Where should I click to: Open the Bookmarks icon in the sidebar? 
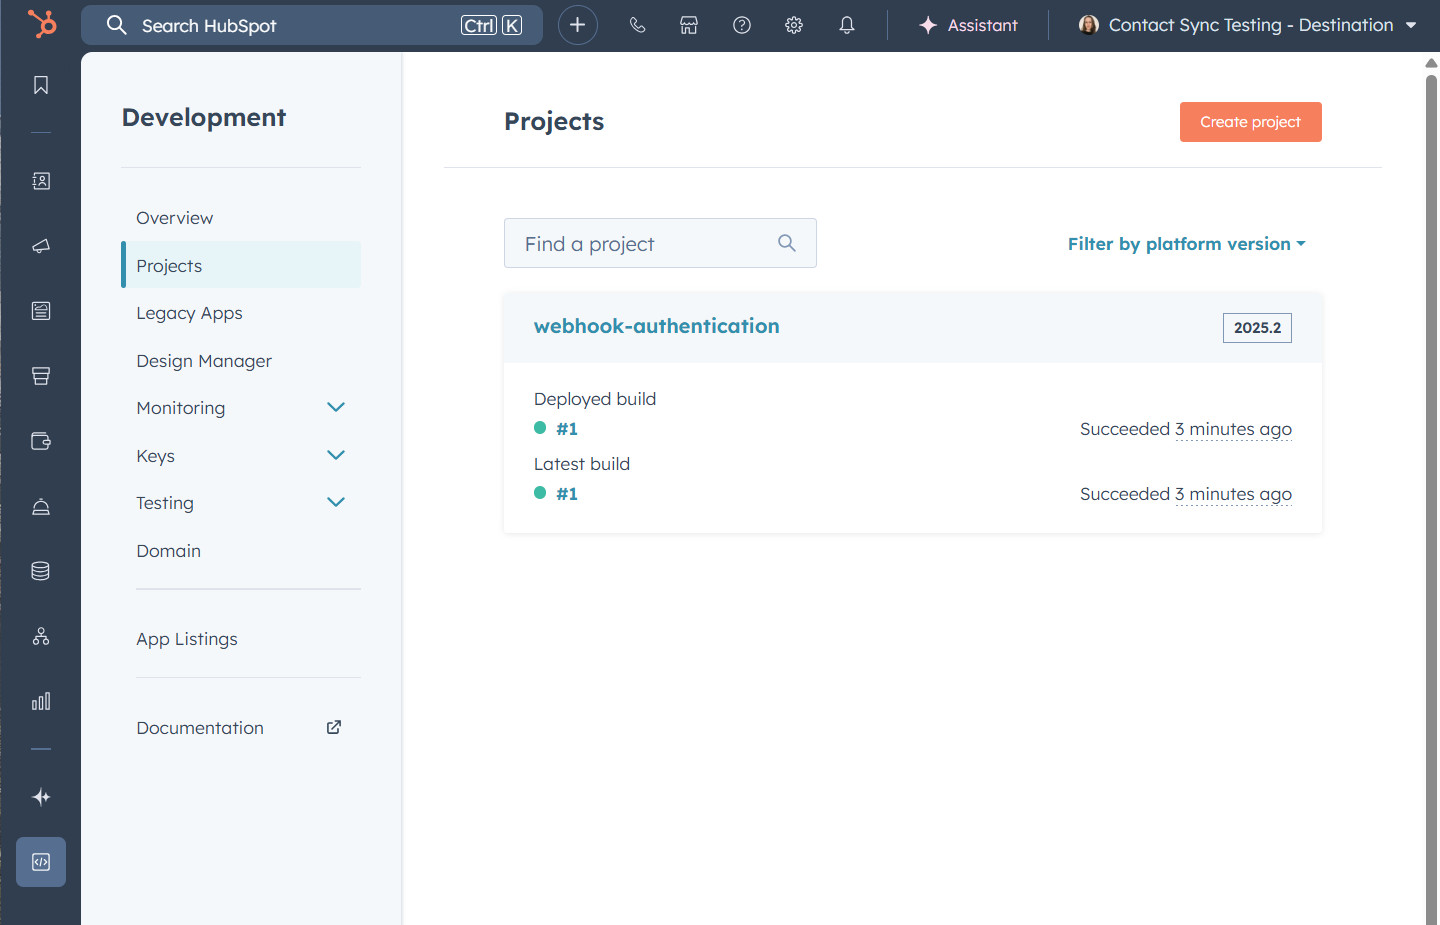pos(40,85)
